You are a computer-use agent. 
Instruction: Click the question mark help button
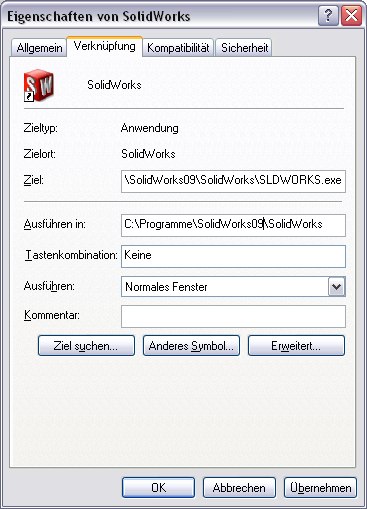click(x=328, y=15)
